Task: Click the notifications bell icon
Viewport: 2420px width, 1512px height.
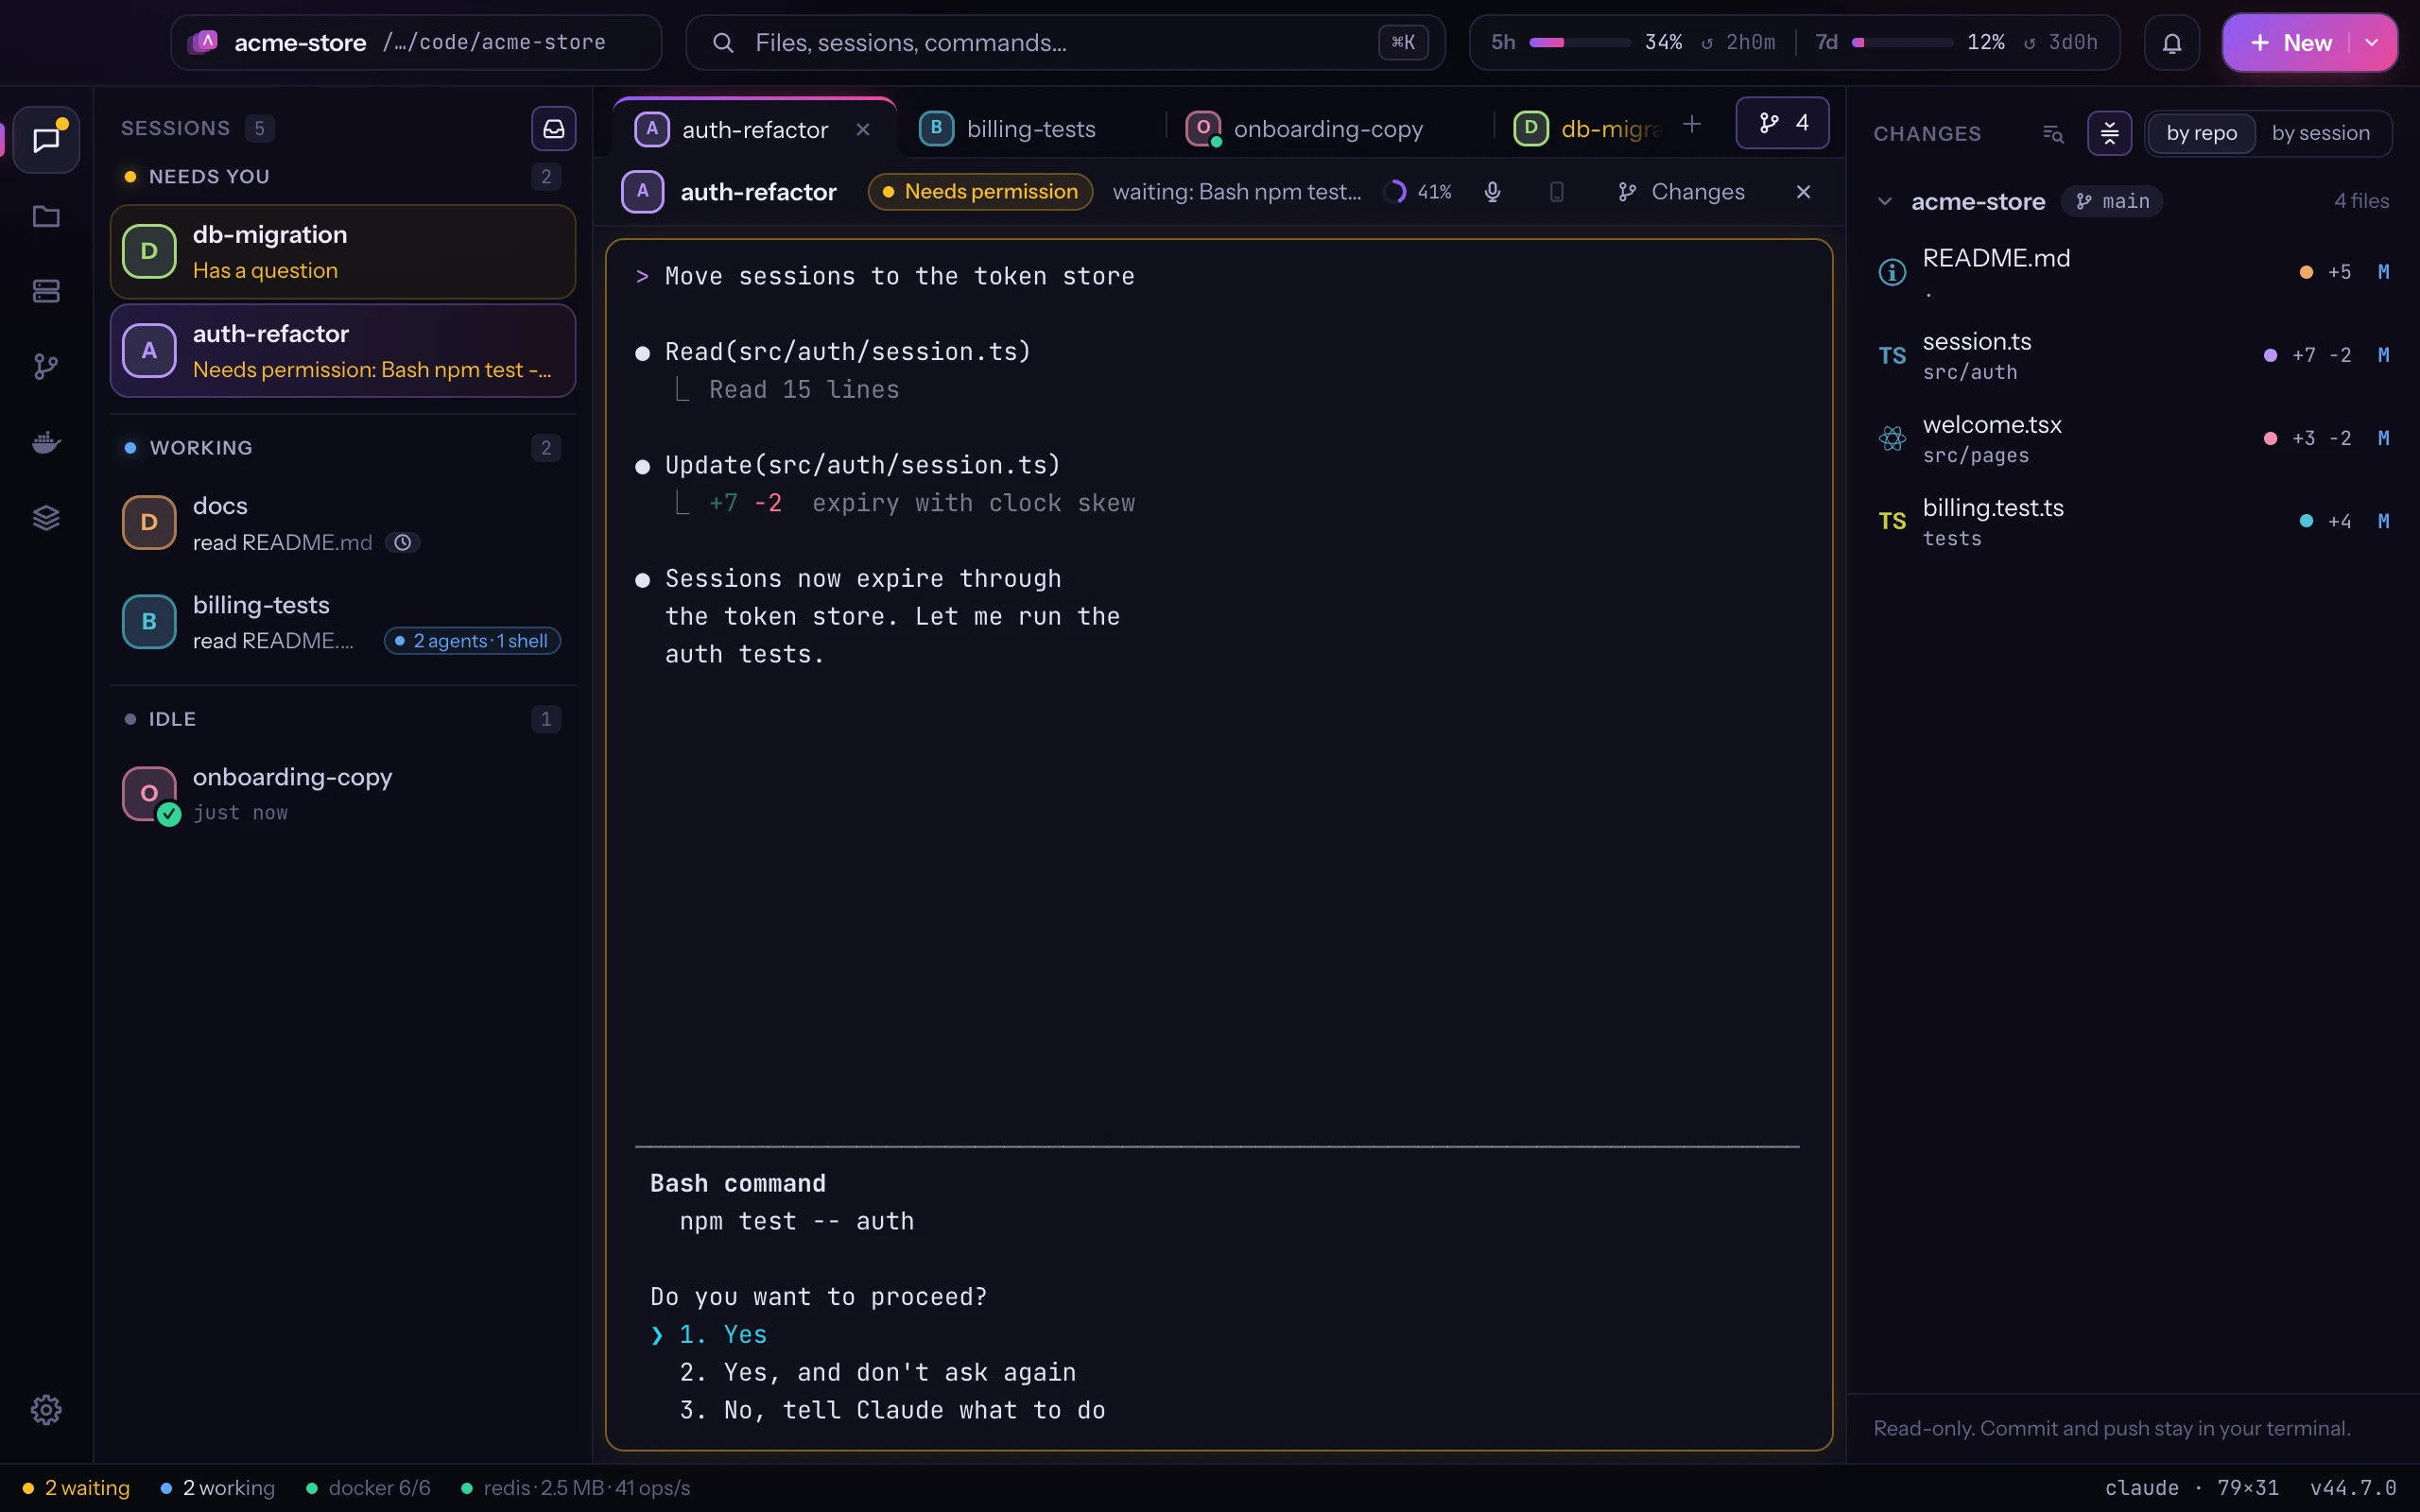Action: click(2172, 43)
